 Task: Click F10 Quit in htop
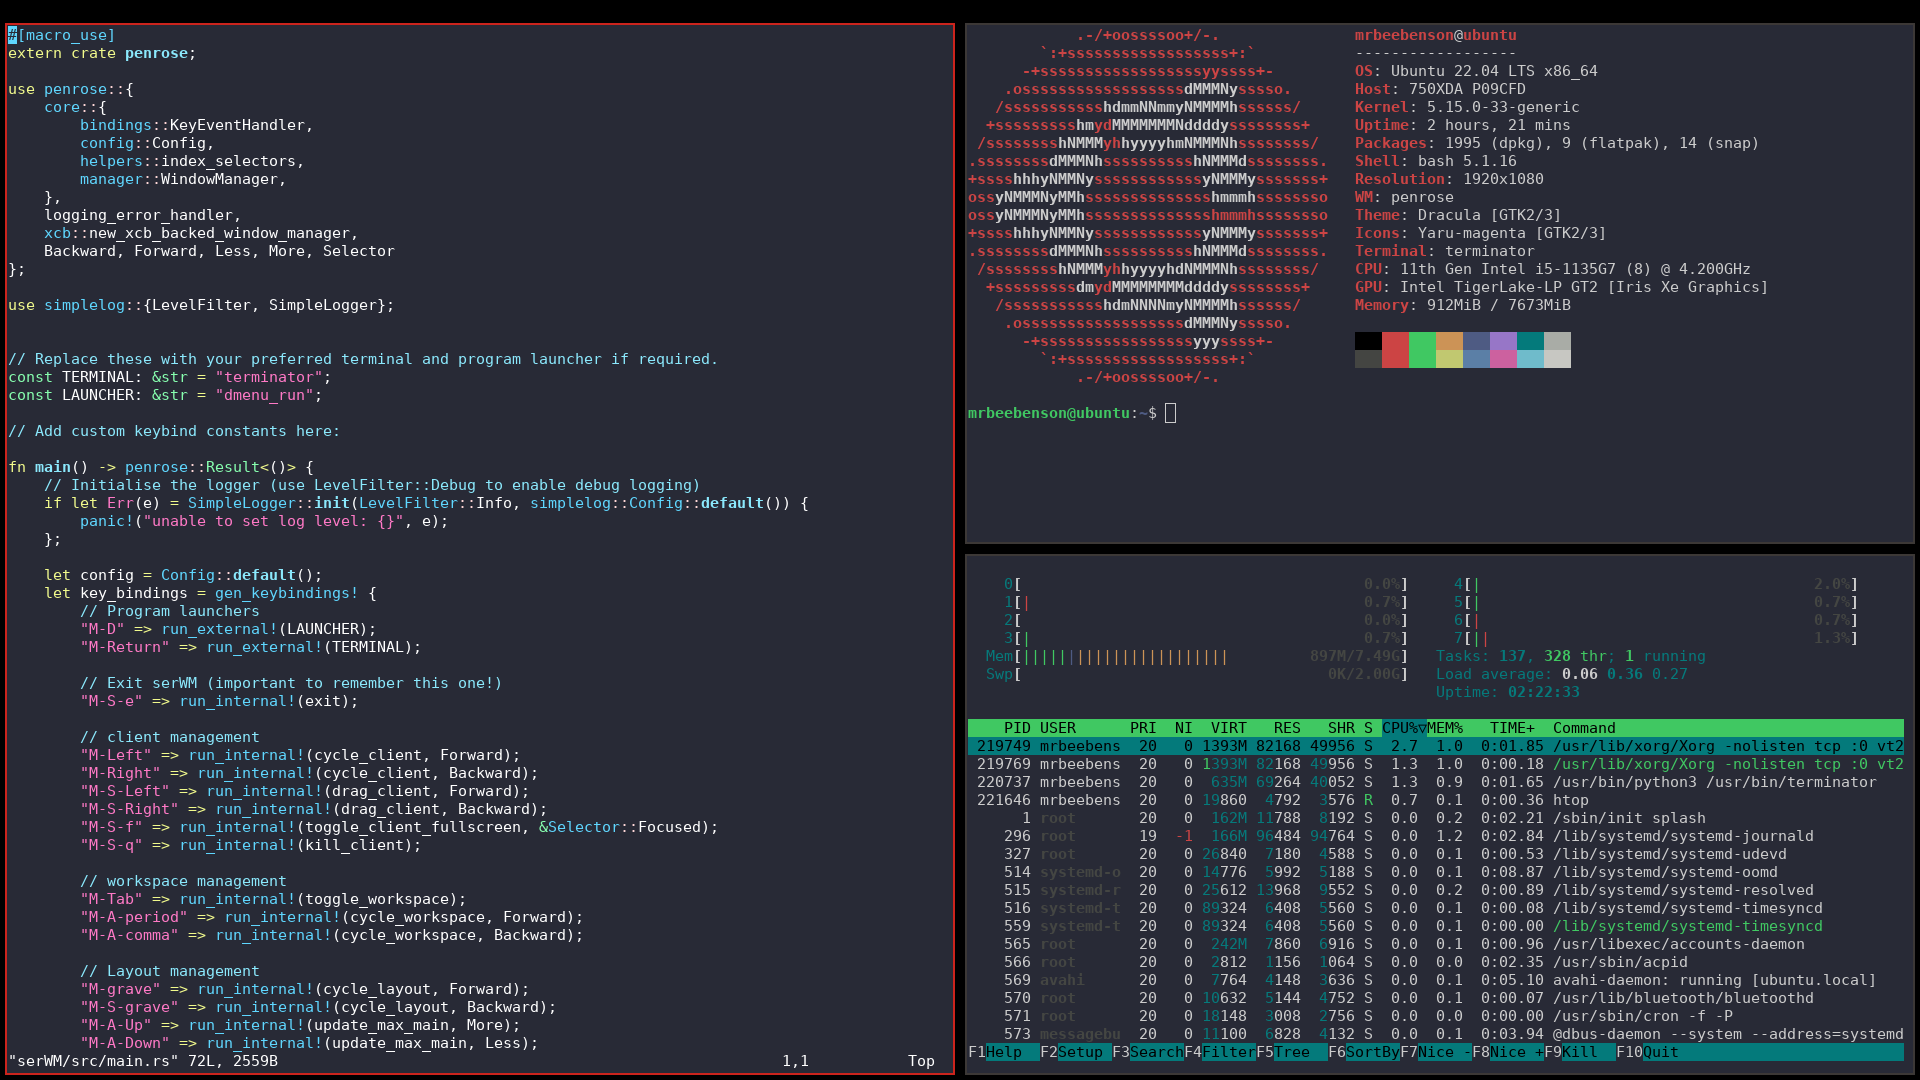(1661, 1052)
